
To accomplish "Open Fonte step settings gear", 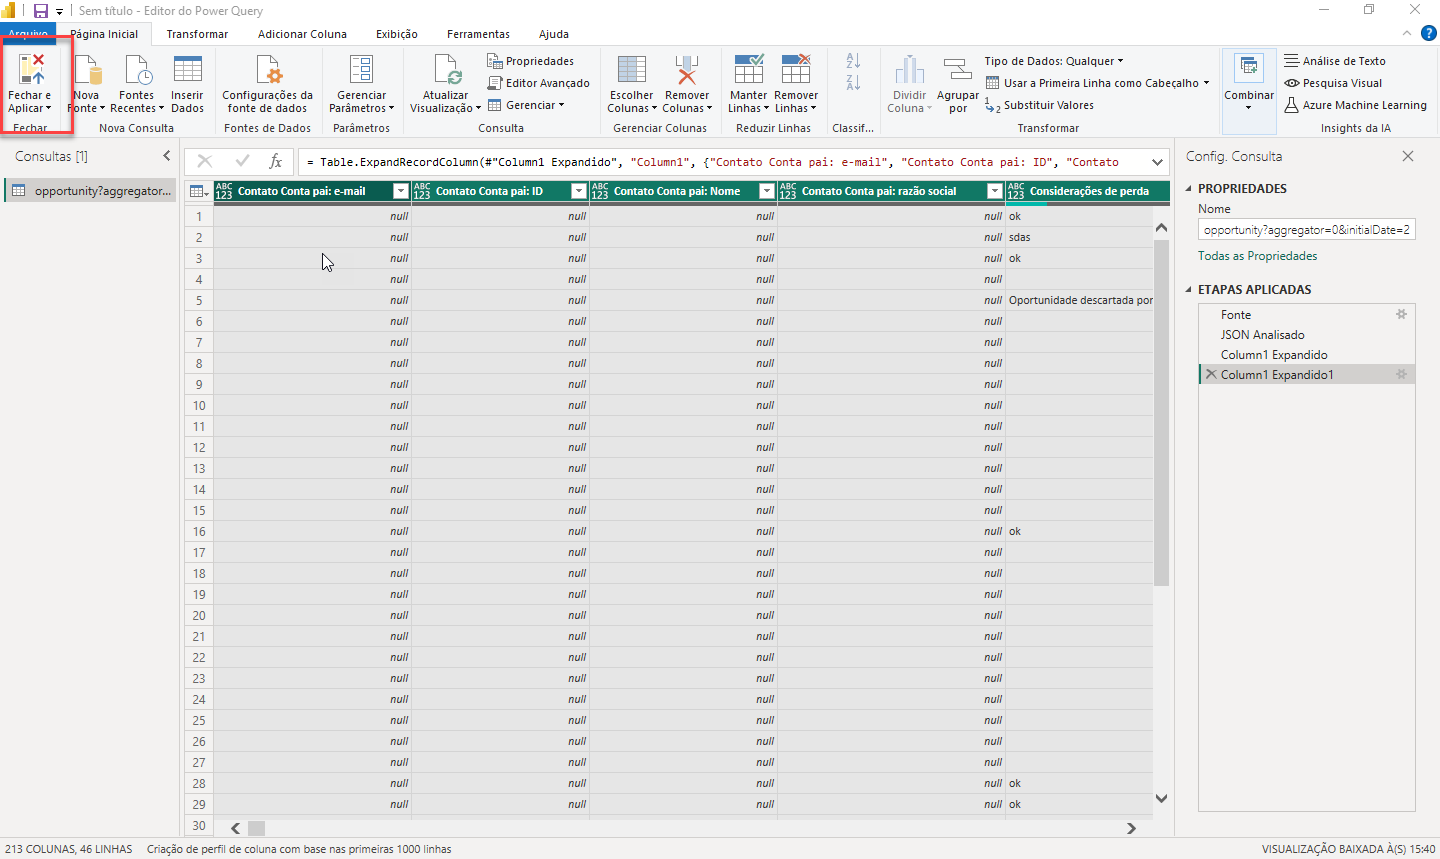I will [x=1401, y=314].
